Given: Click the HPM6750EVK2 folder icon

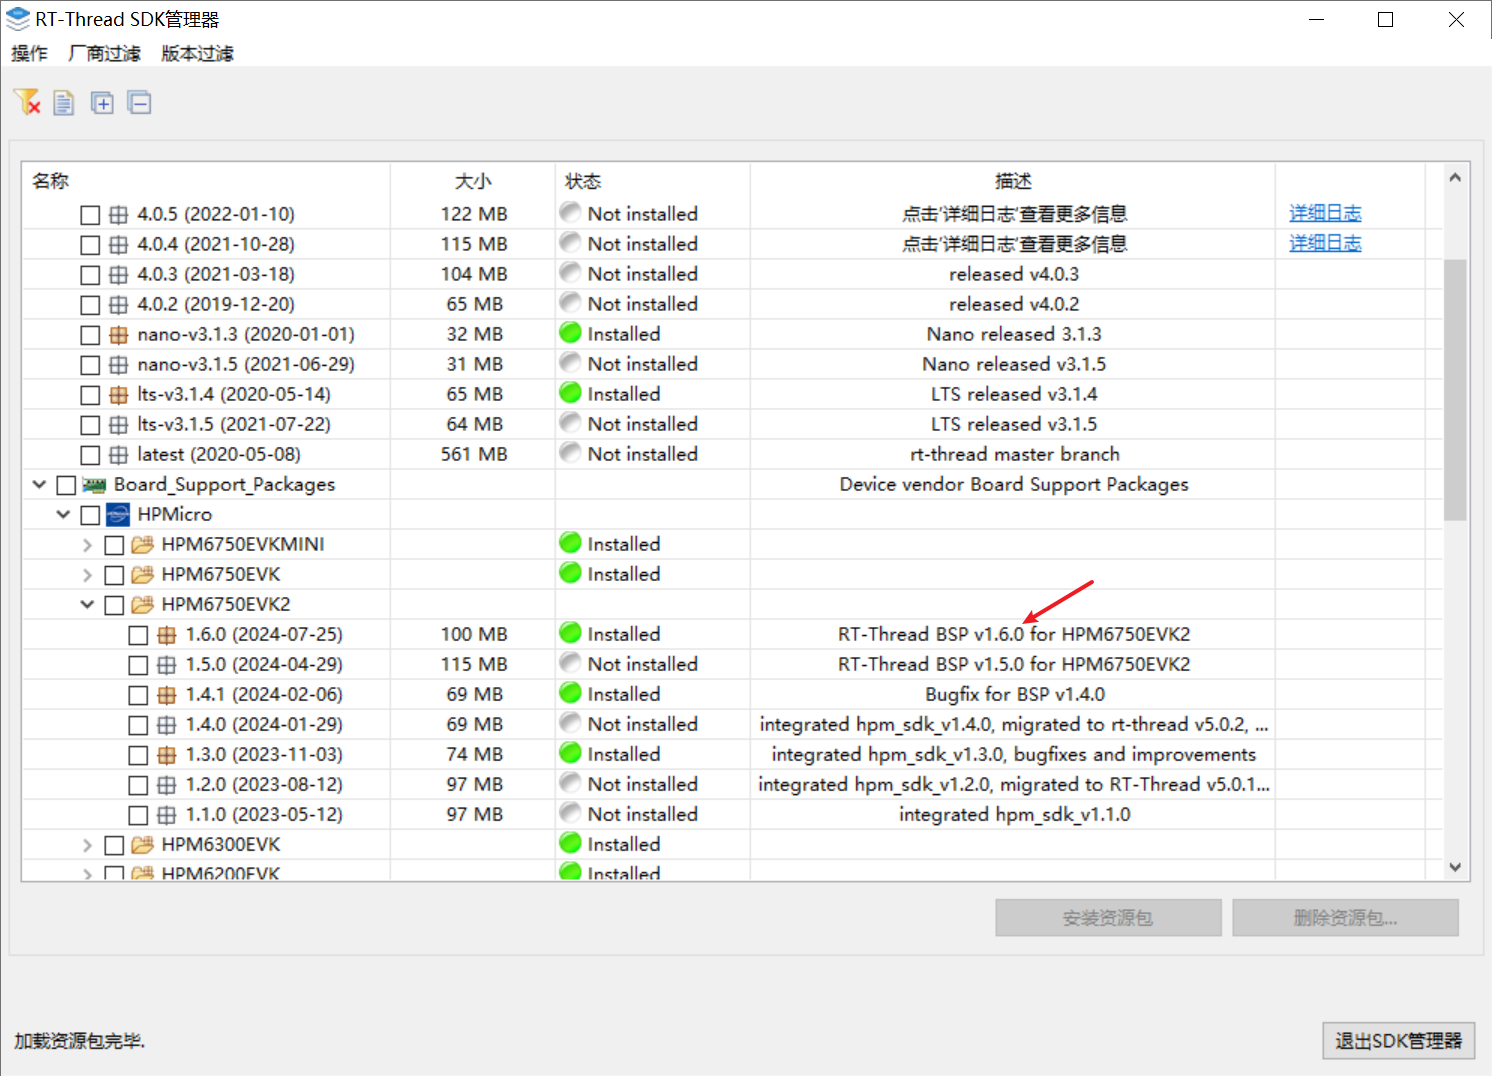Looking at the screenshot, I should click(x=143, y=604).
